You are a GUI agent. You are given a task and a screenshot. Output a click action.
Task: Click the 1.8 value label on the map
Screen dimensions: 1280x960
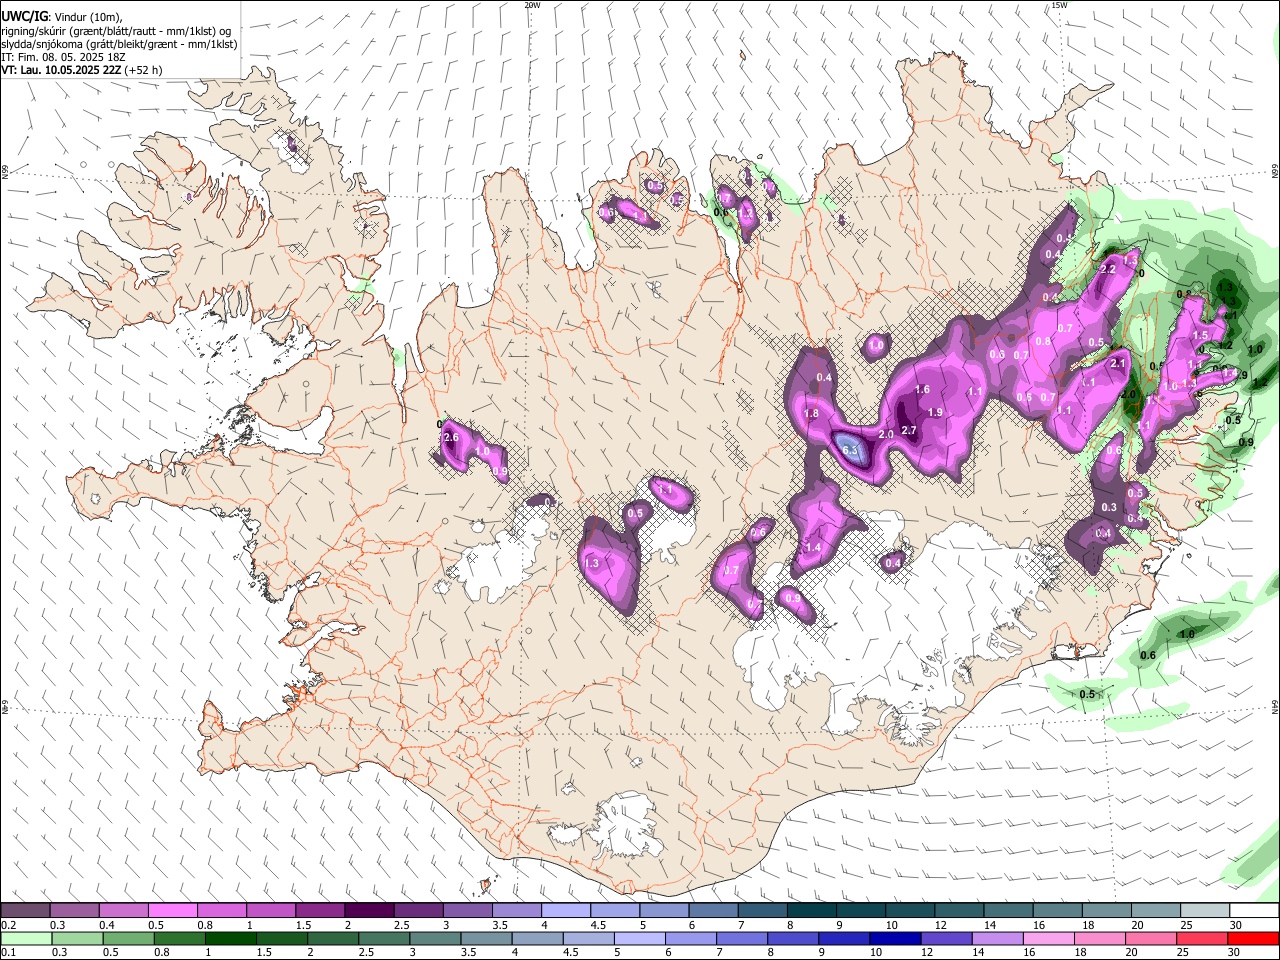[811, 413]
